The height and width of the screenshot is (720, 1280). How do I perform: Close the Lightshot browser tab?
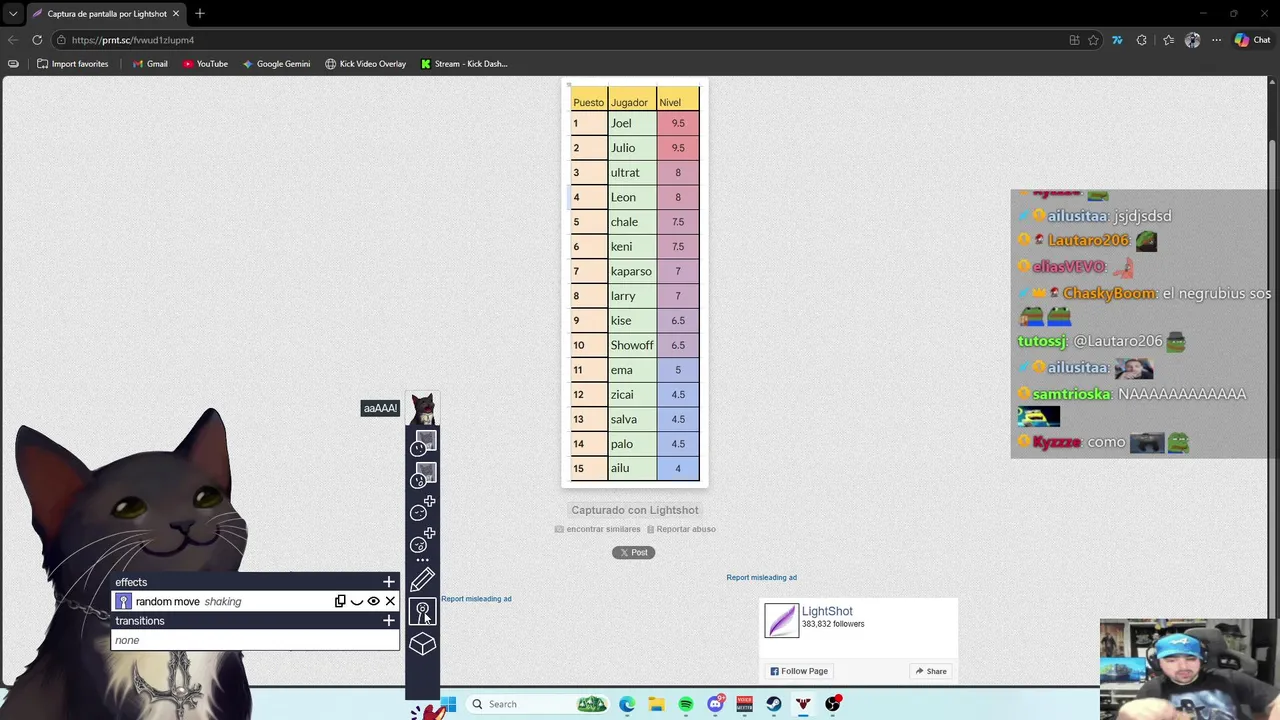pos(176,14)
